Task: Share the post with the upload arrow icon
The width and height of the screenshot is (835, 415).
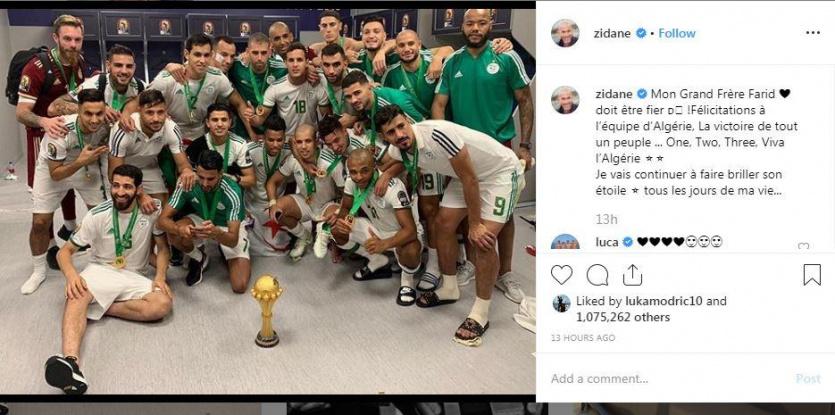Action: tap(632, 274)
